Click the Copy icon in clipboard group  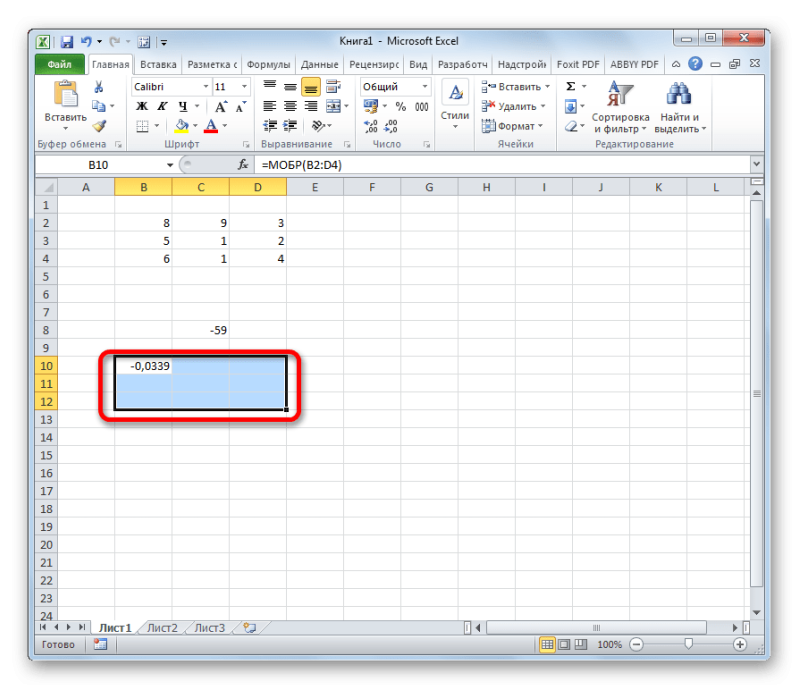98,106
